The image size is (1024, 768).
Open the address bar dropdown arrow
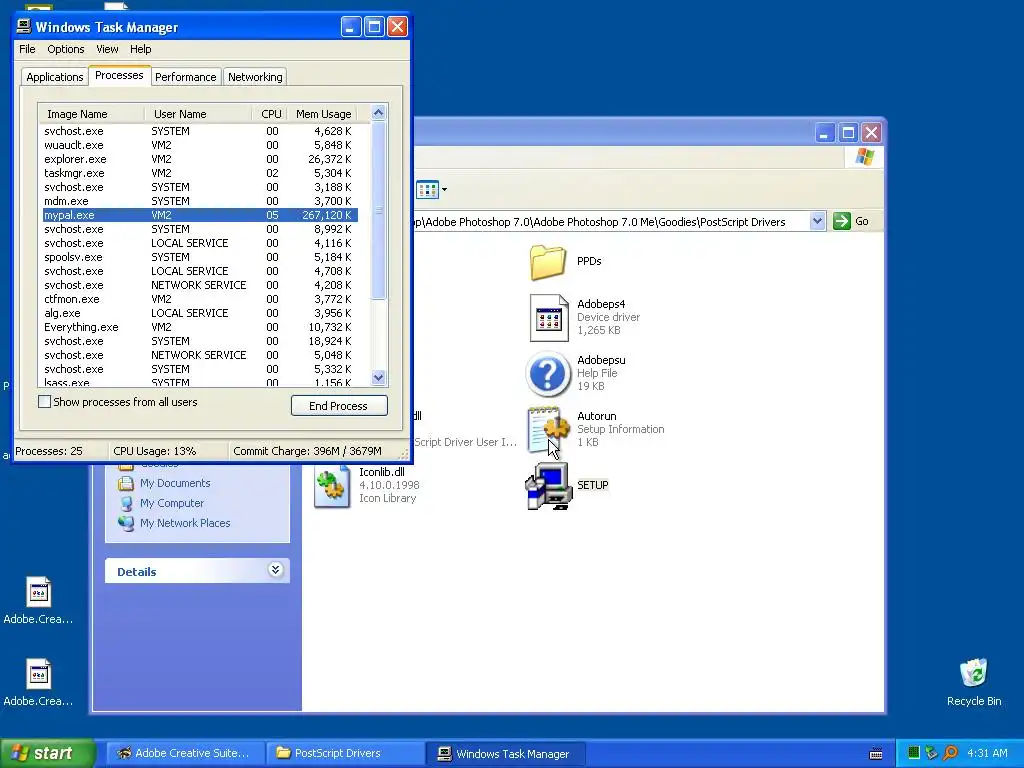click(817, 221)
